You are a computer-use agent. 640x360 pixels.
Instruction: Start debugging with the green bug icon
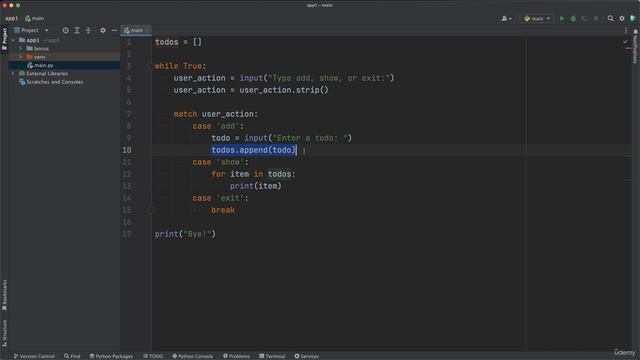pyautogui.click(x=573, y=18)
